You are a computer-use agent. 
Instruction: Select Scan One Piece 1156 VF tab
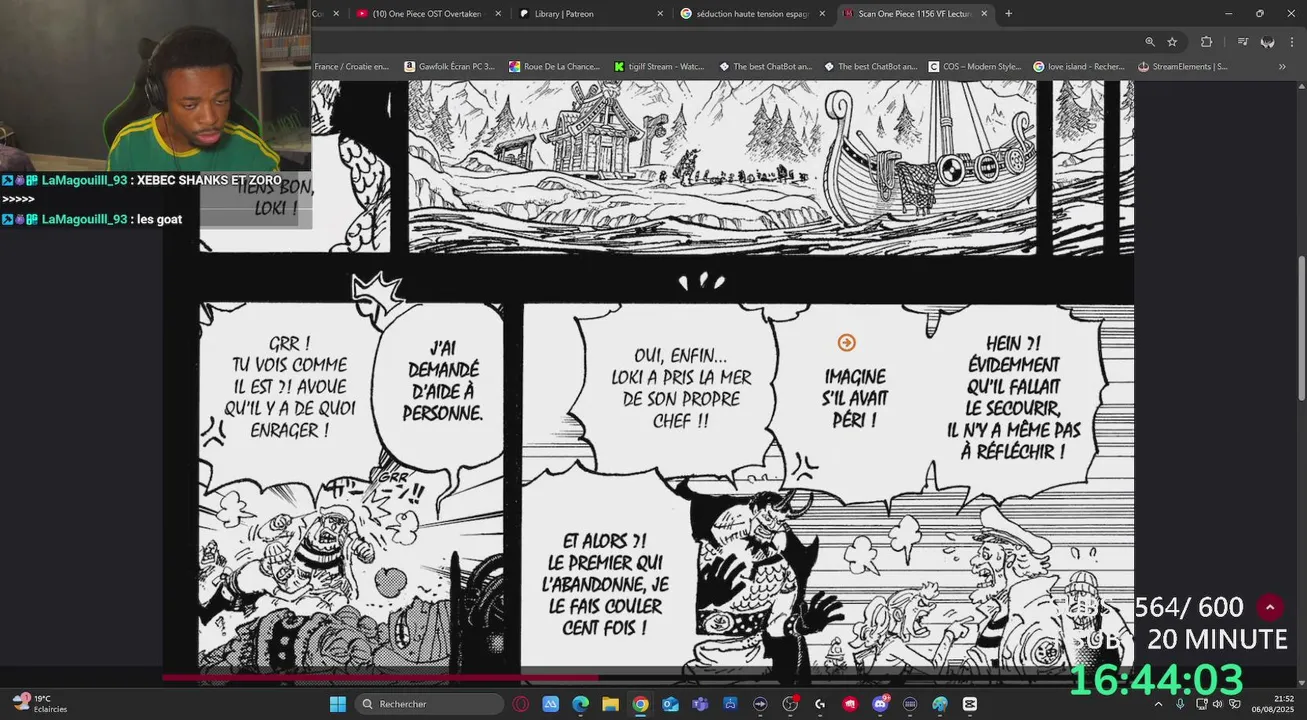pyautogui.click(x=914, y=14)
